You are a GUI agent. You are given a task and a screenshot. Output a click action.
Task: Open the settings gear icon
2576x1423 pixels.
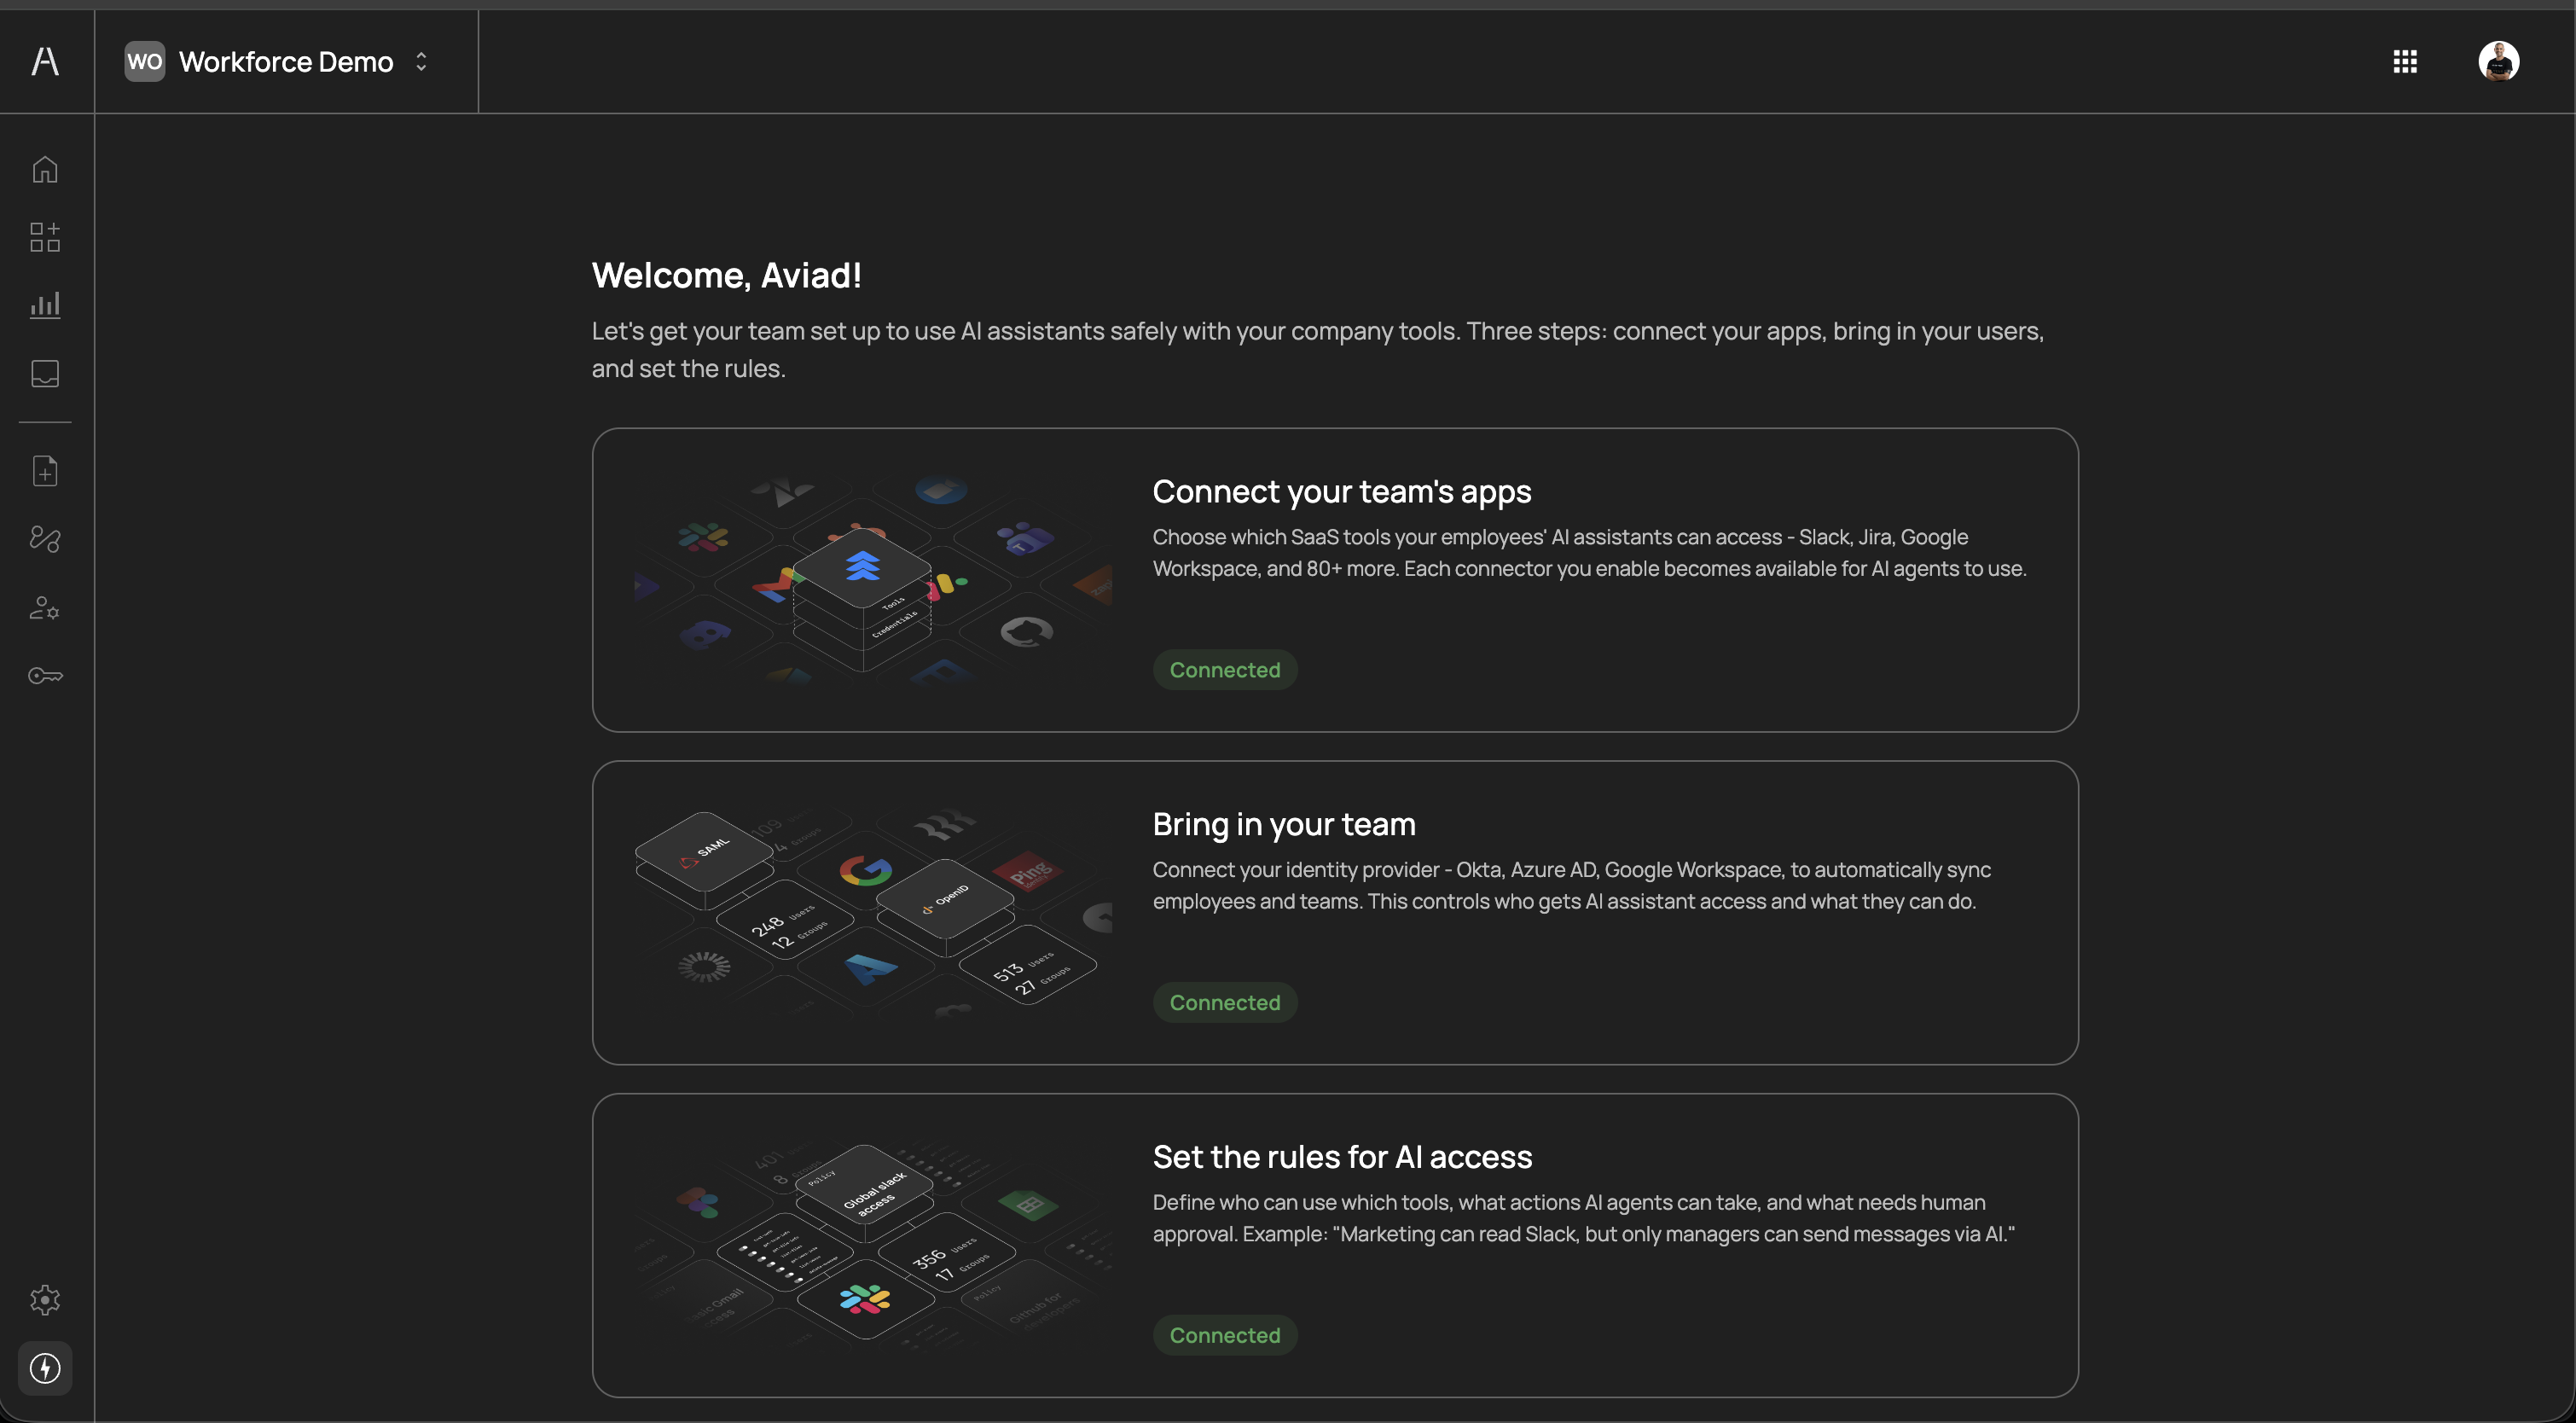click(45, 1299)
